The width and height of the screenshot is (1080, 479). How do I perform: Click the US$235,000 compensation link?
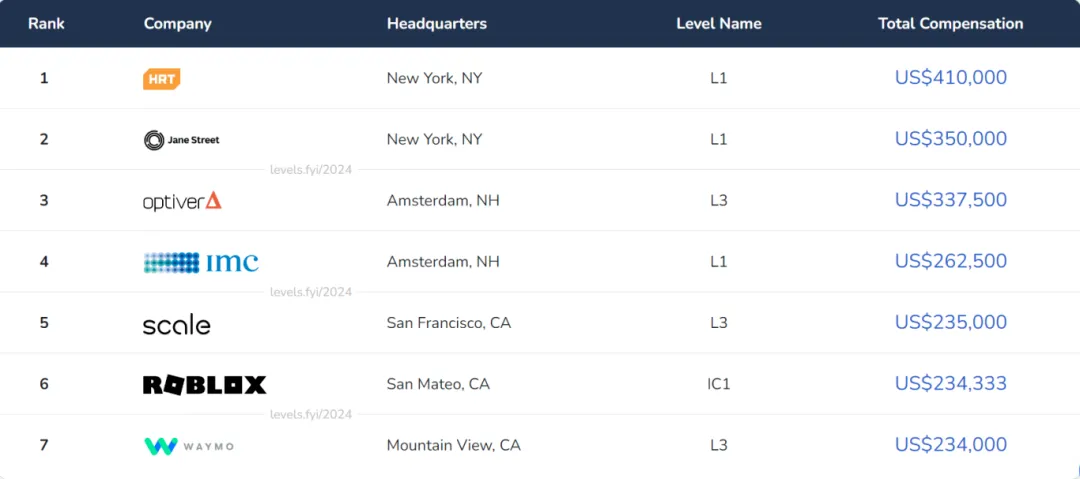click(x=951, y=323)
